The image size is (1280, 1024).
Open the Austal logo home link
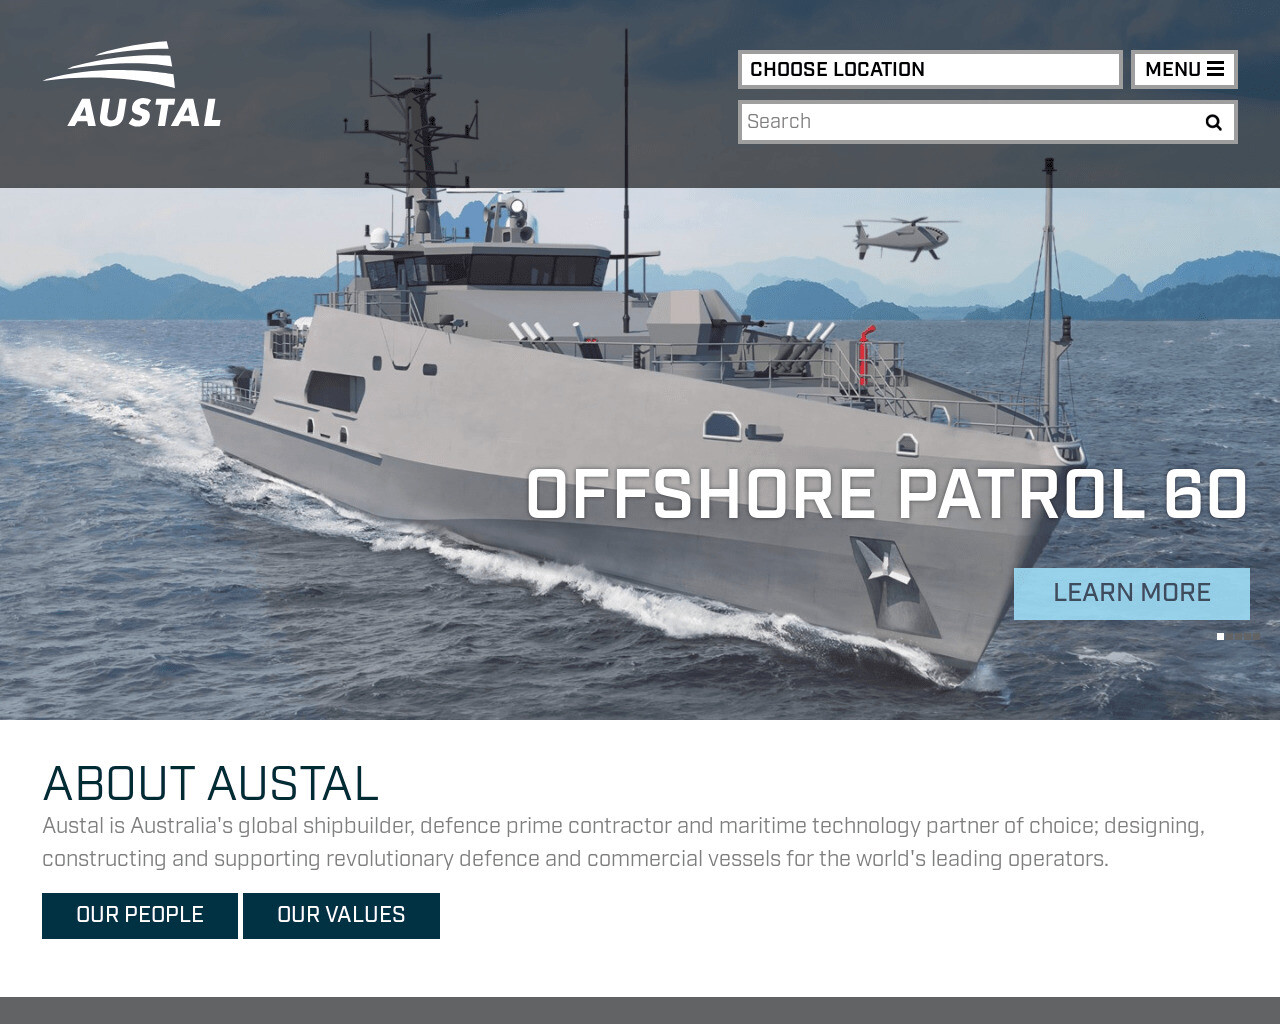pos(132,85)
